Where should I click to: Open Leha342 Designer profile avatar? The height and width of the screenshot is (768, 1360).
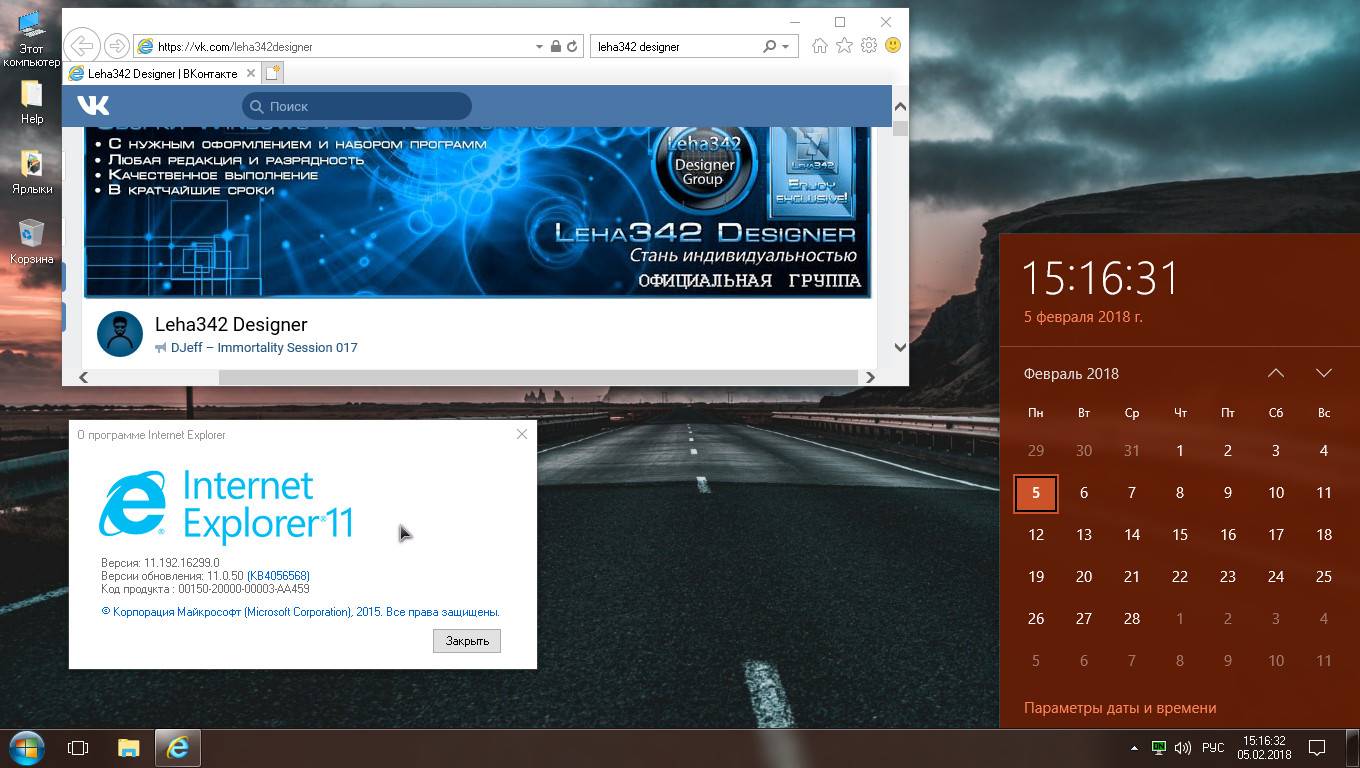(x=120, y=333)
